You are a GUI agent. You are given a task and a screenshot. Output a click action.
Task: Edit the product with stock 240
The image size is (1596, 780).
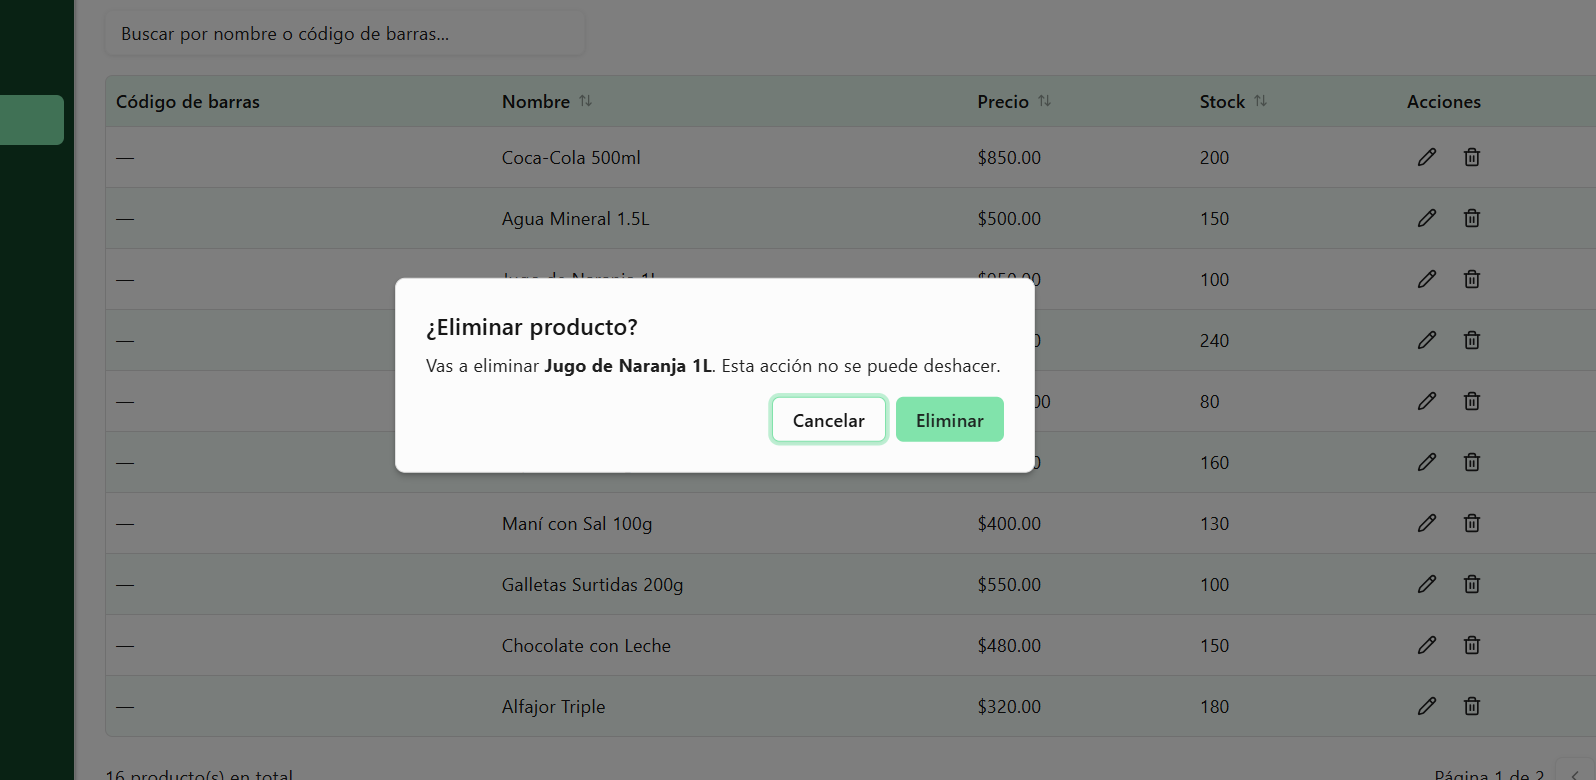click(x=1427, y=340)
